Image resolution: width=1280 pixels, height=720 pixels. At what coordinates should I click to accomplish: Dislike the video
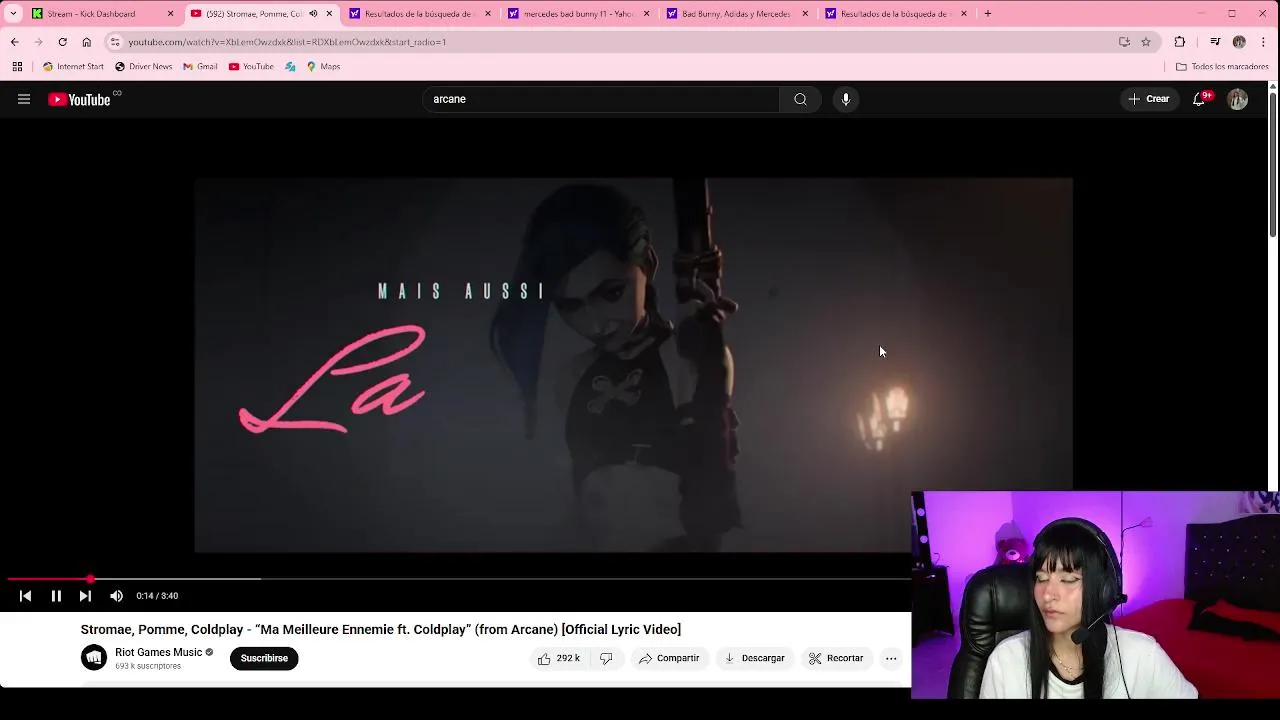tap(606, 658)
